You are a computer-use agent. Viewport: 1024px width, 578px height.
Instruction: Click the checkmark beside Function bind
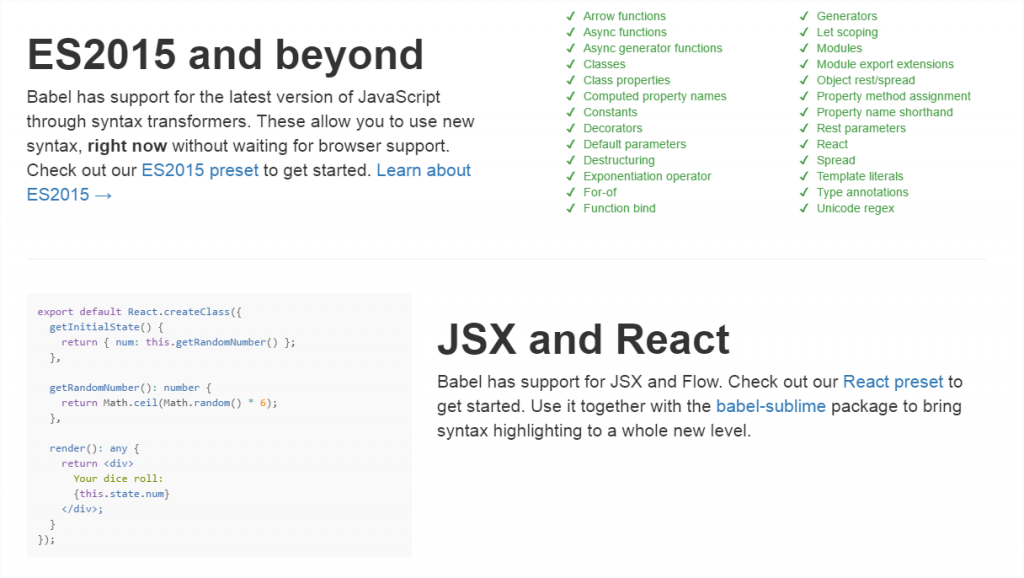pos(570,208)
